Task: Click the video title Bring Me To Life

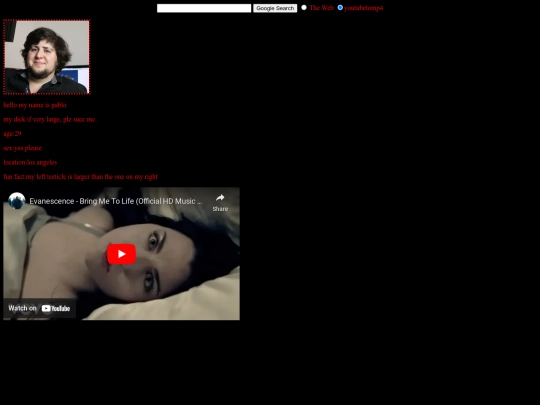Action: click(x=116, y=201)
